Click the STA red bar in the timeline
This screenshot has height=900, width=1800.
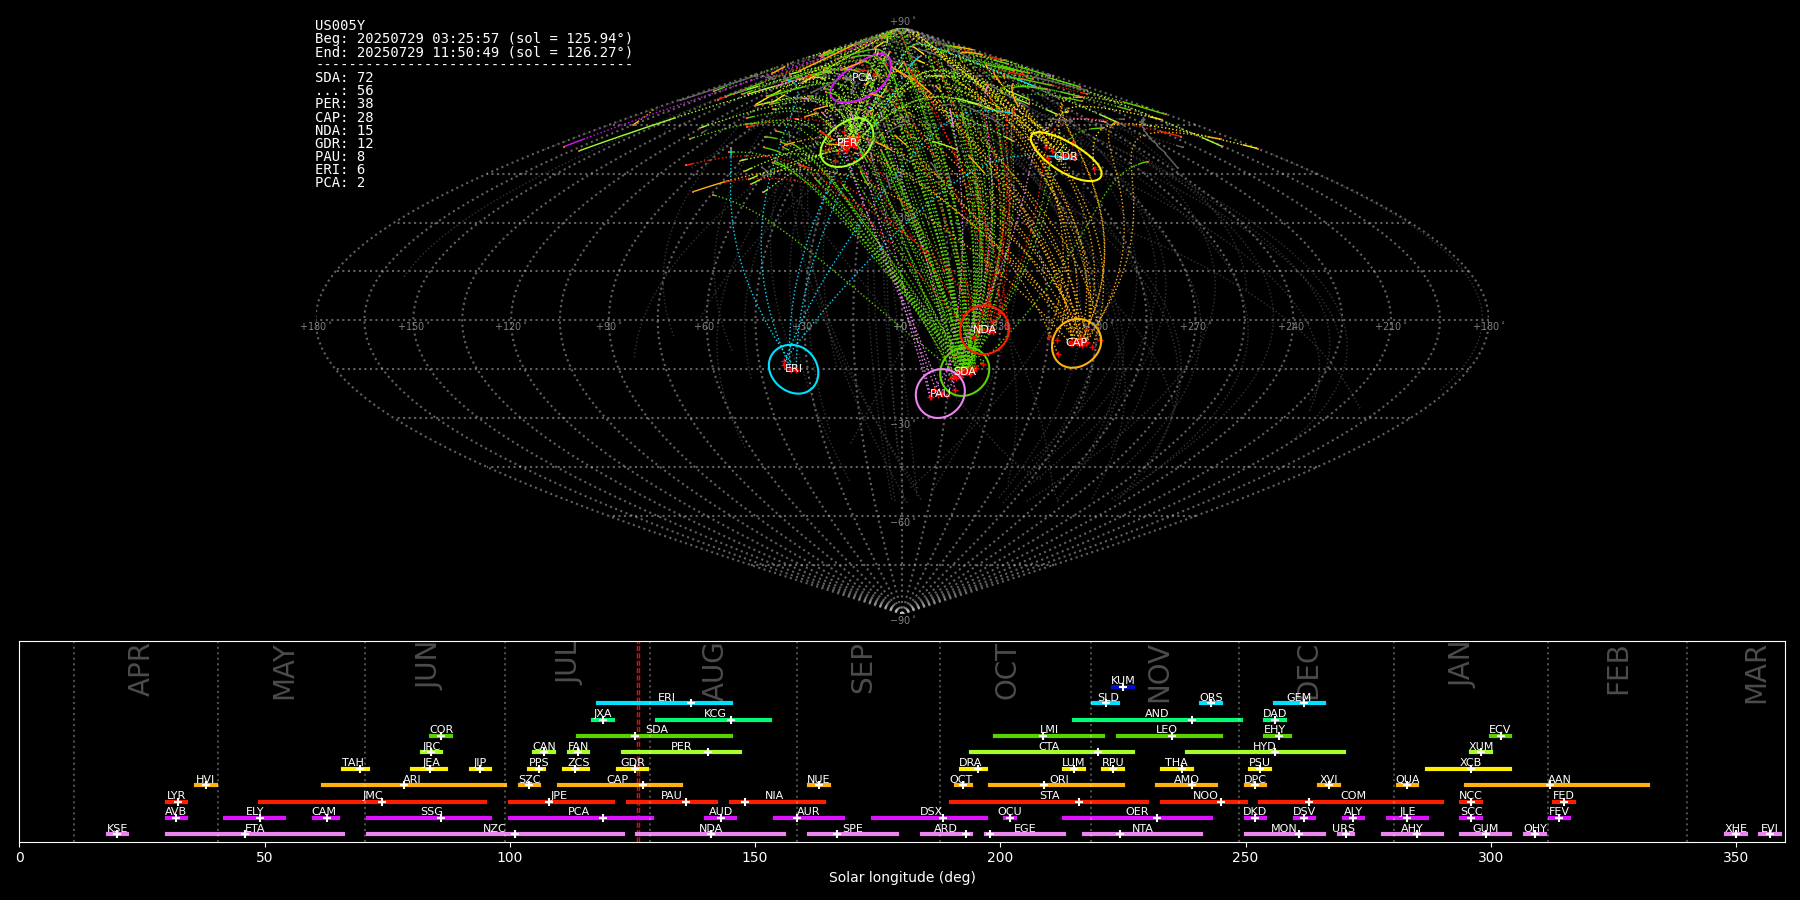pyautogui.click(x=1049, y=802)
